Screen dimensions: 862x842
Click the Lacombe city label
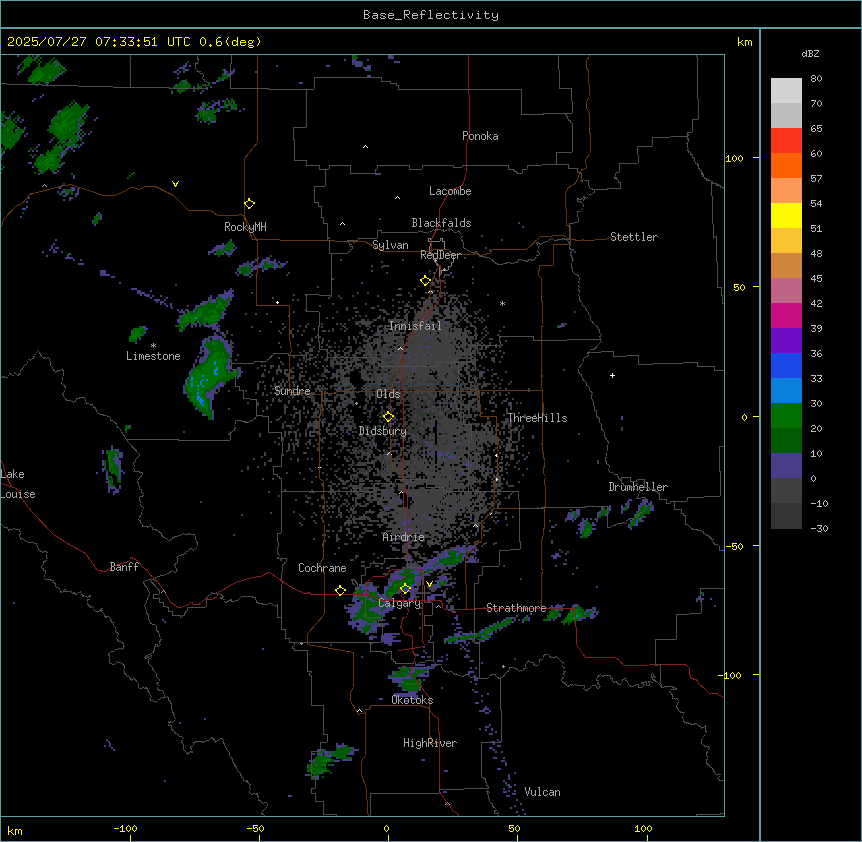pyautogui.click(x=450, y=191)
